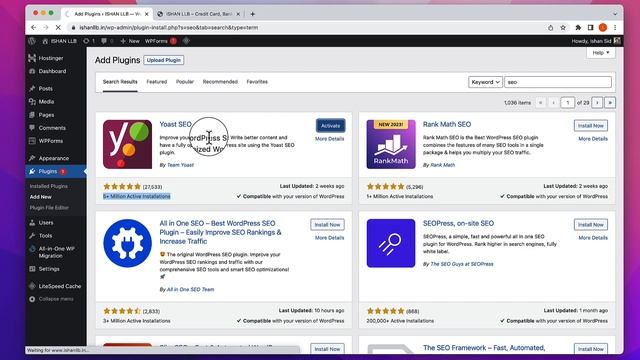Click the share icon in address bar
Screen dimensions: 640x360
coord(550,28)
